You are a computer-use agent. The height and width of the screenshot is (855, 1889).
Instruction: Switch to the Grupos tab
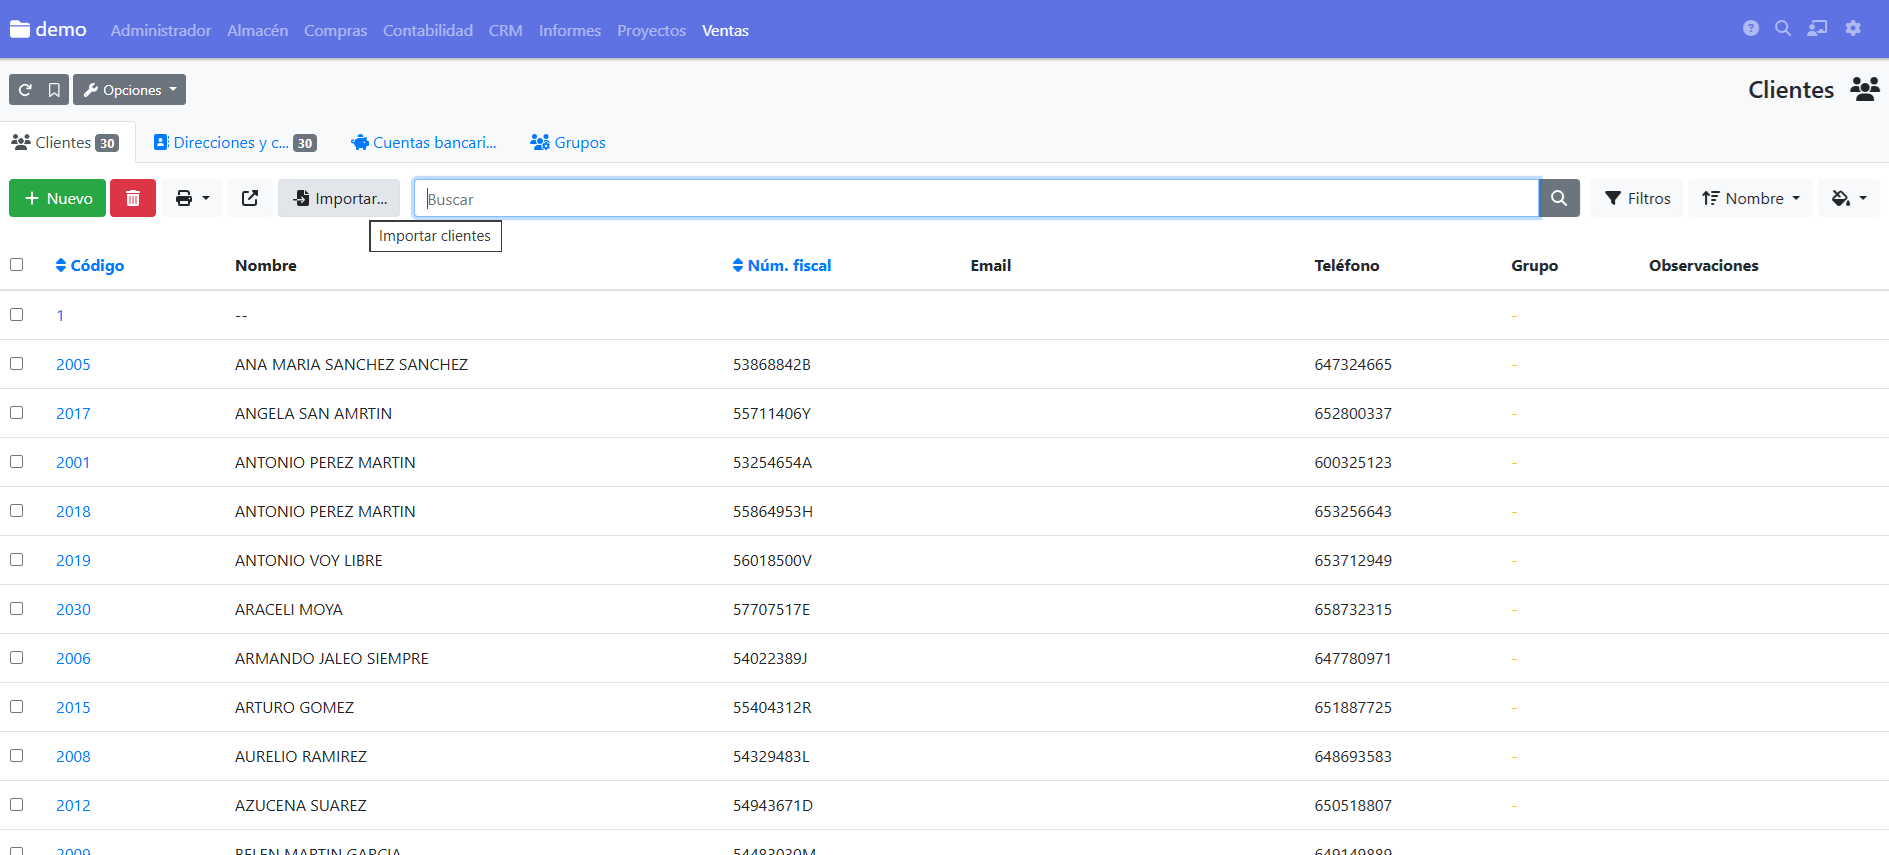coord(568,143)
